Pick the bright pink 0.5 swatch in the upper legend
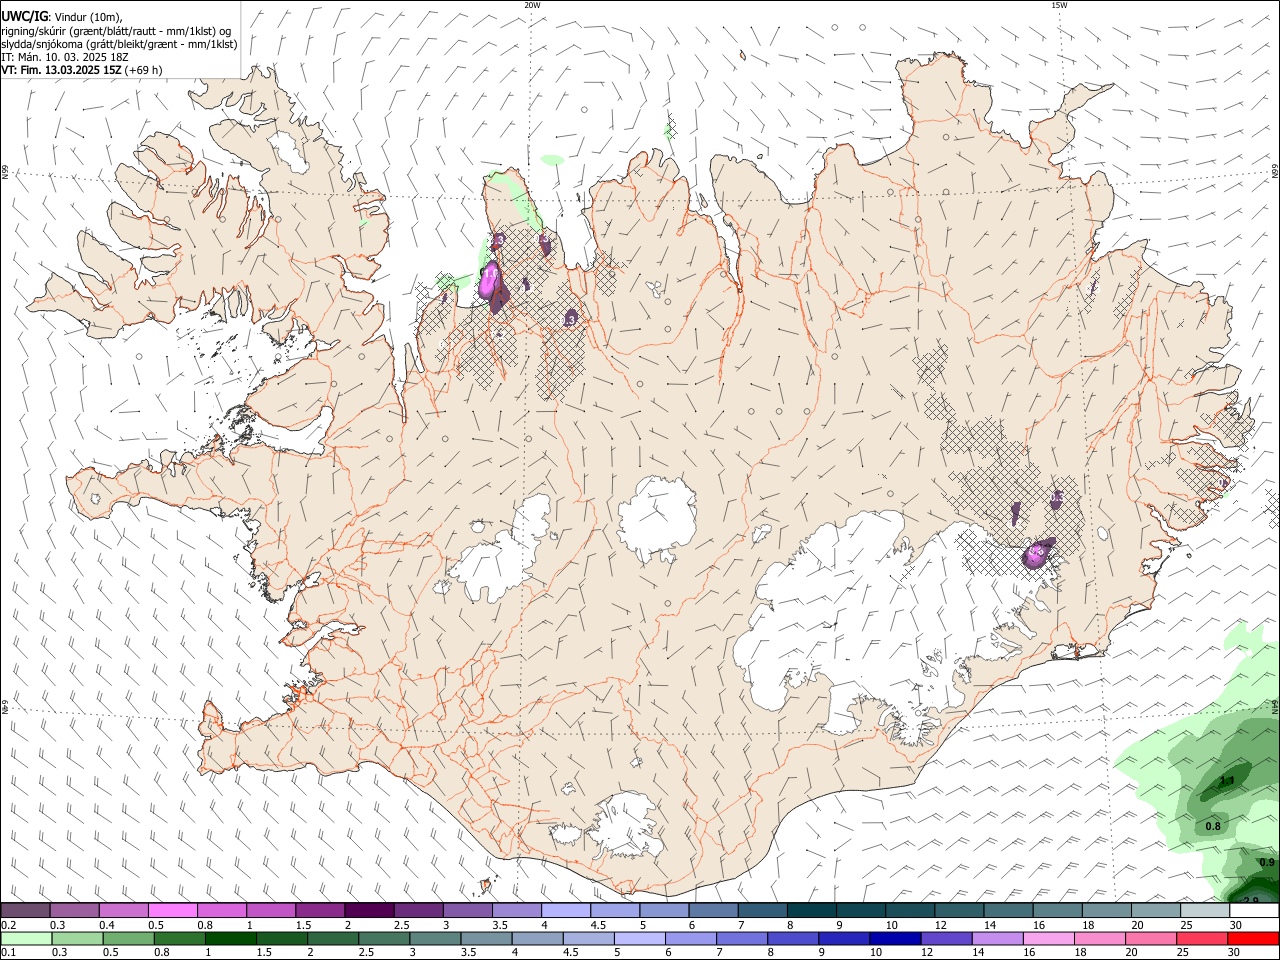 (172, 911)
